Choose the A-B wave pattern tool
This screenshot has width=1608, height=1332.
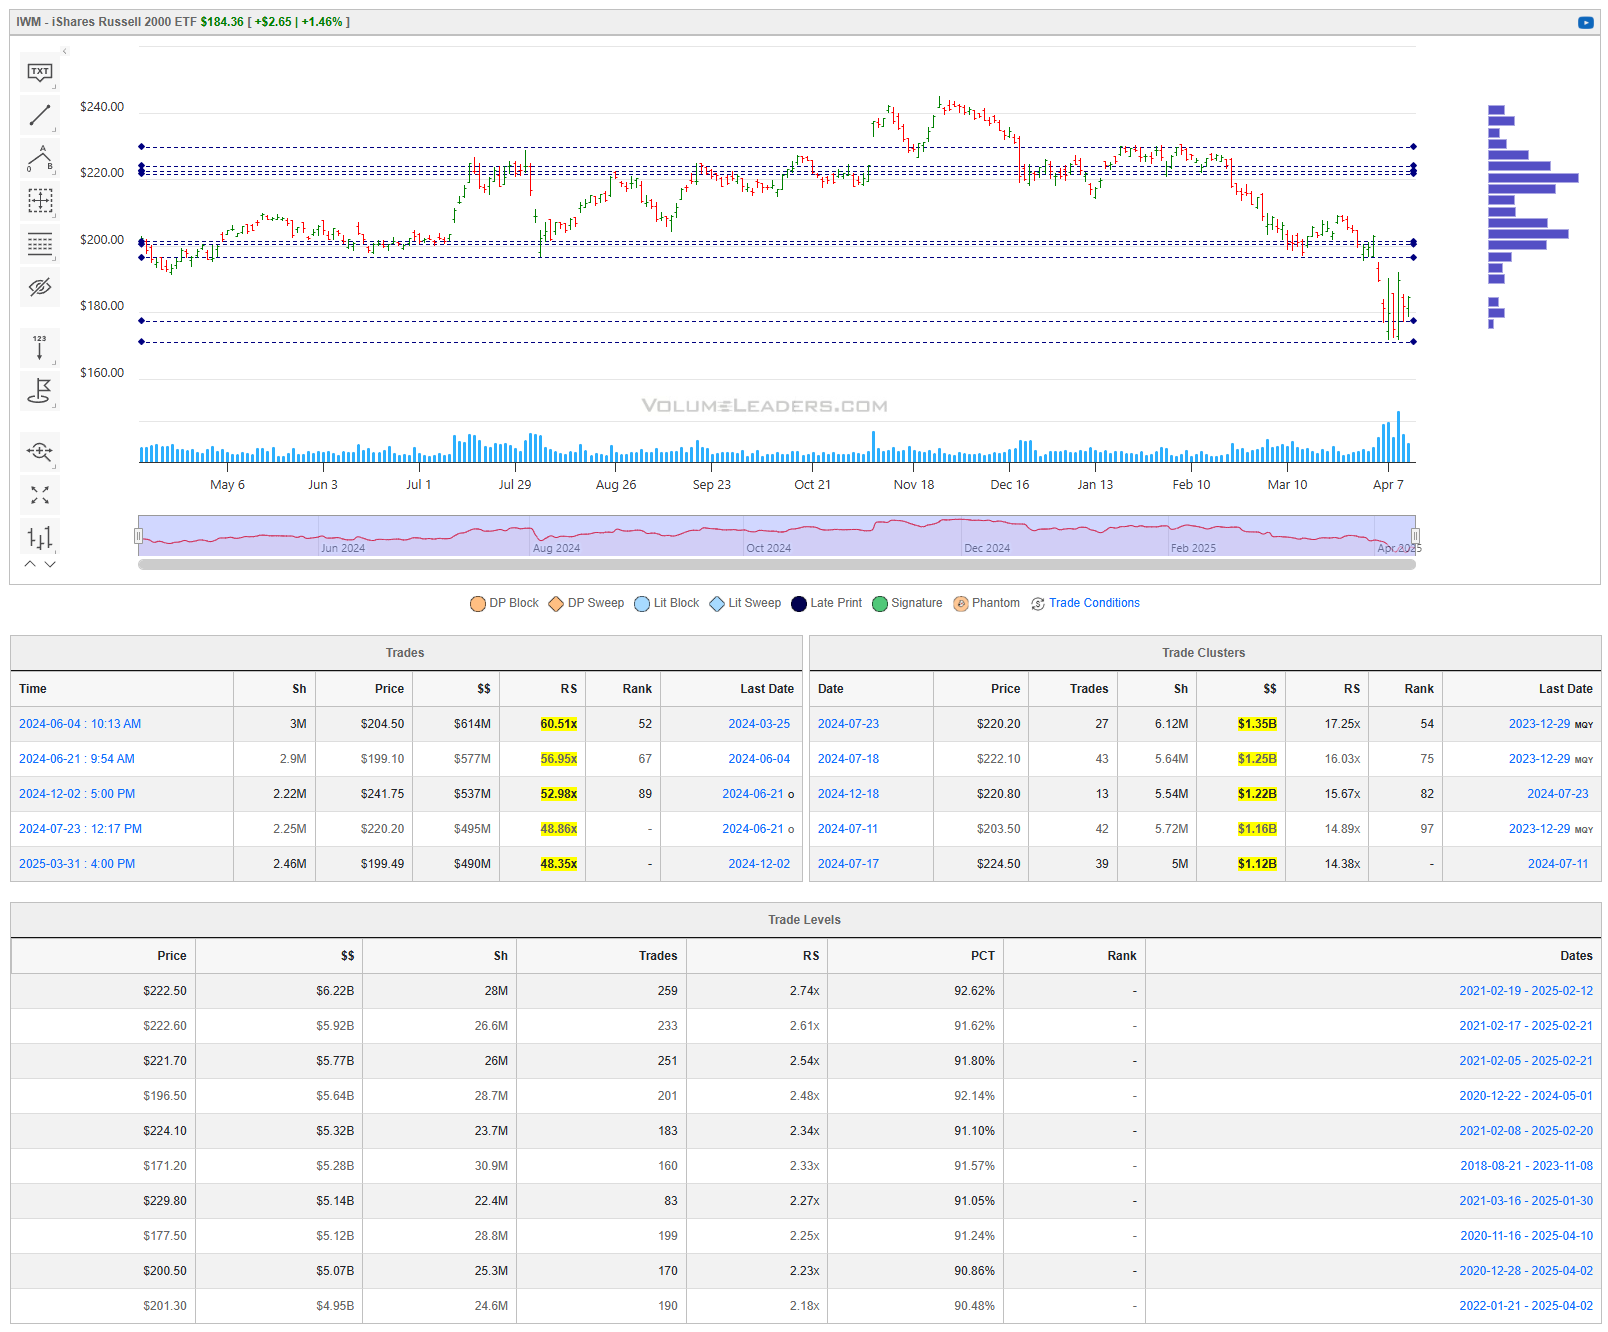(x=40, y=158)
